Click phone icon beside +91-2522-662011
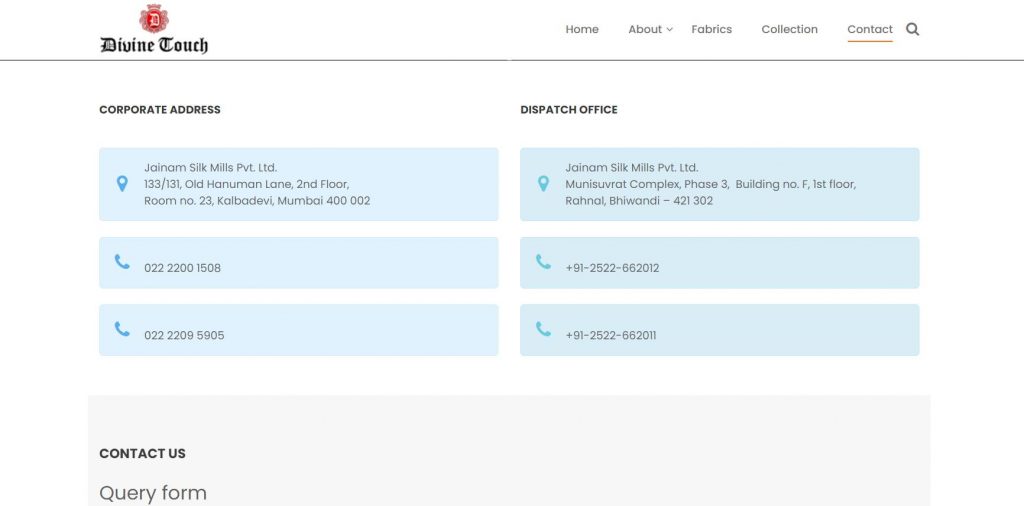Image resolution: width=1024 pixels, height=506 pixels. [x=543, y=329]
